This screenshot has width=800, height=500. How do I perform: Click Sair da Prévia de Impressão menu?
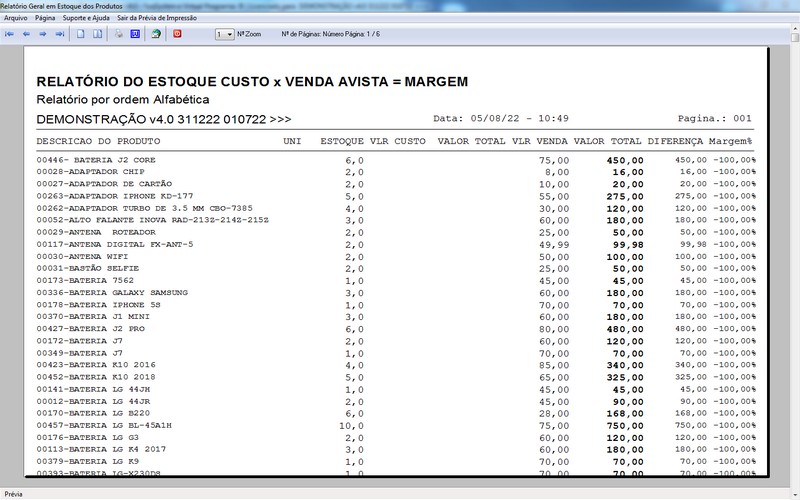(x=157, y=18)
